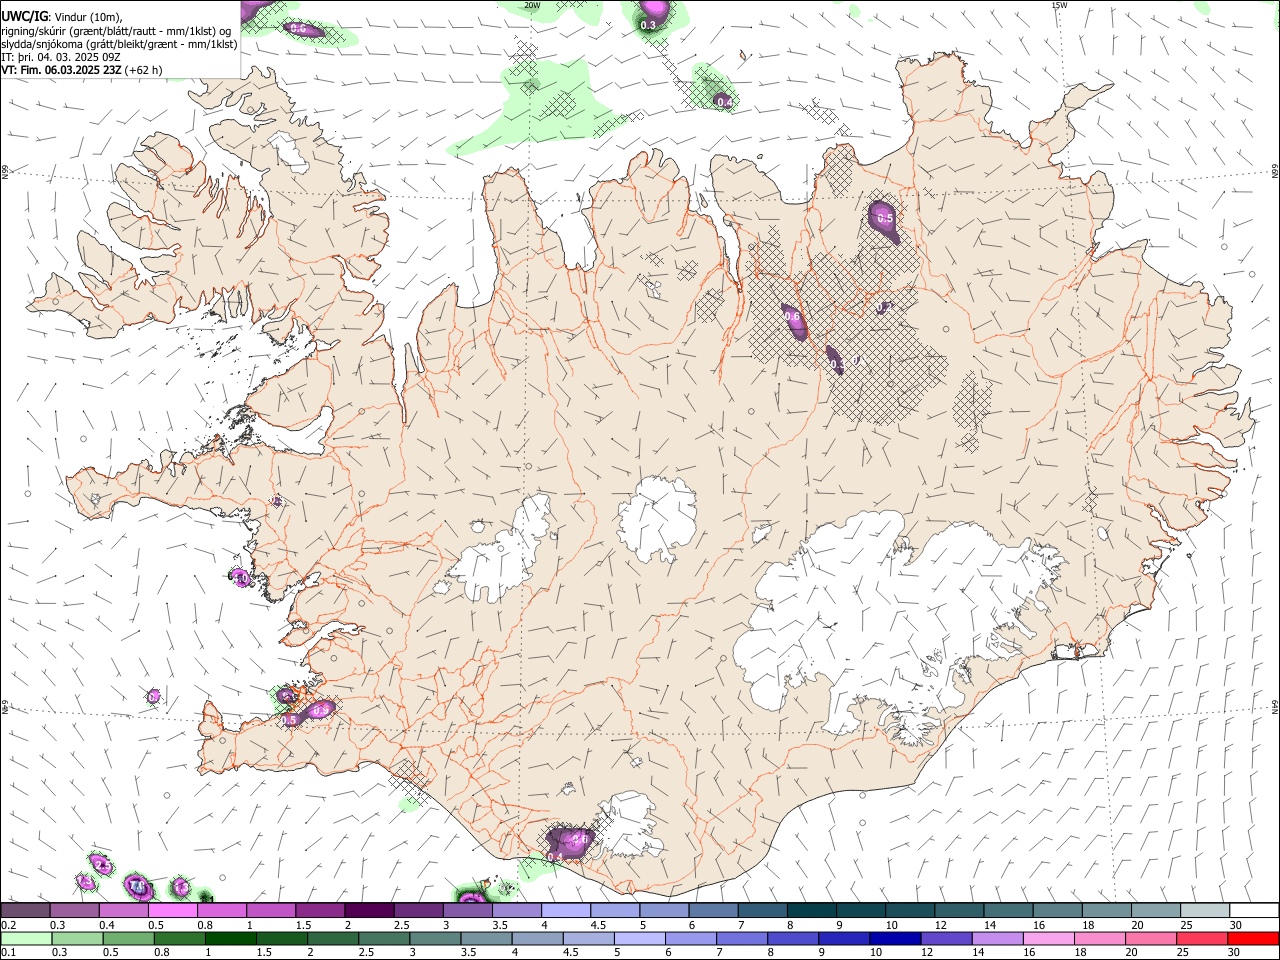Click the snow legend swatch between 2 and 2.5
The image size is (1280, 960).
[x=368, y=910]
